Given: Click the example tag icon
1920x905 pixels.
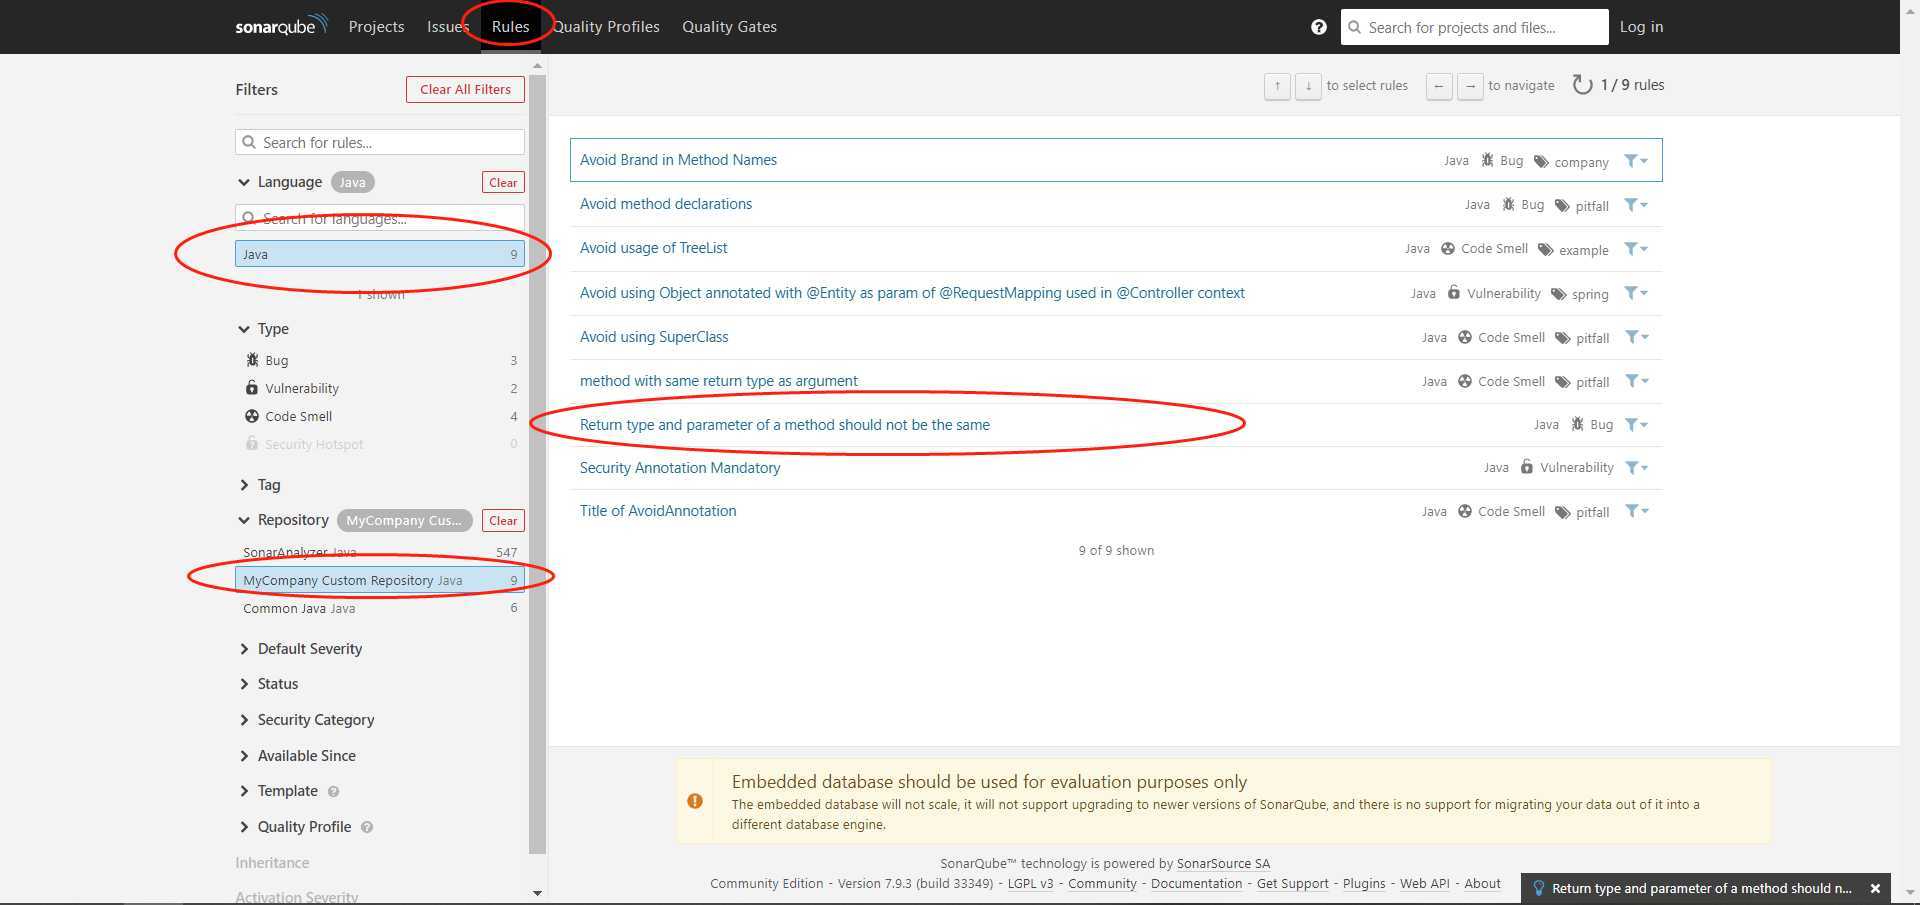Looking at the screenshot, I should point(1545,250).
